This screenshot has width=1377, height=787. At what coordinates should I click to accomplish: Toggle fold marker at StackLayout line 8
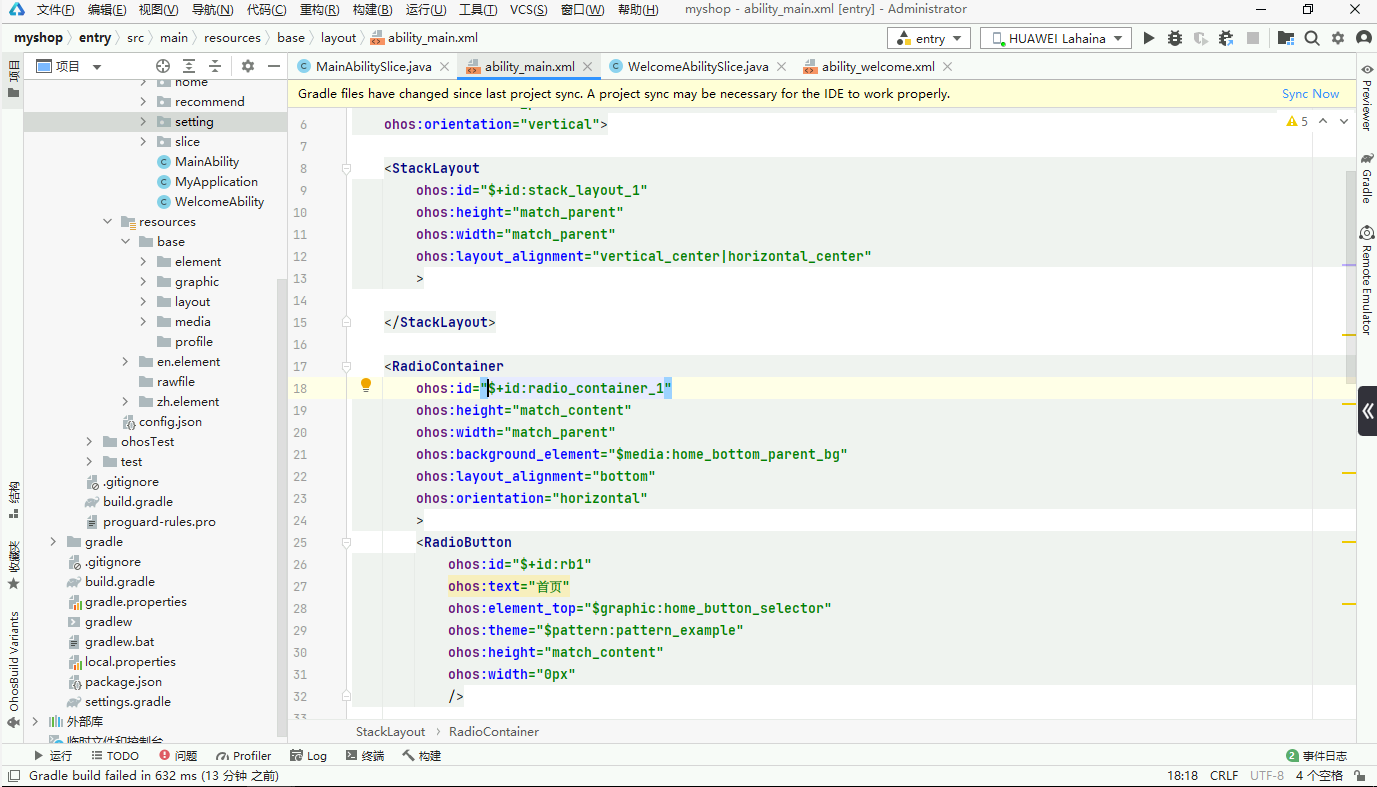coord(346,169)
